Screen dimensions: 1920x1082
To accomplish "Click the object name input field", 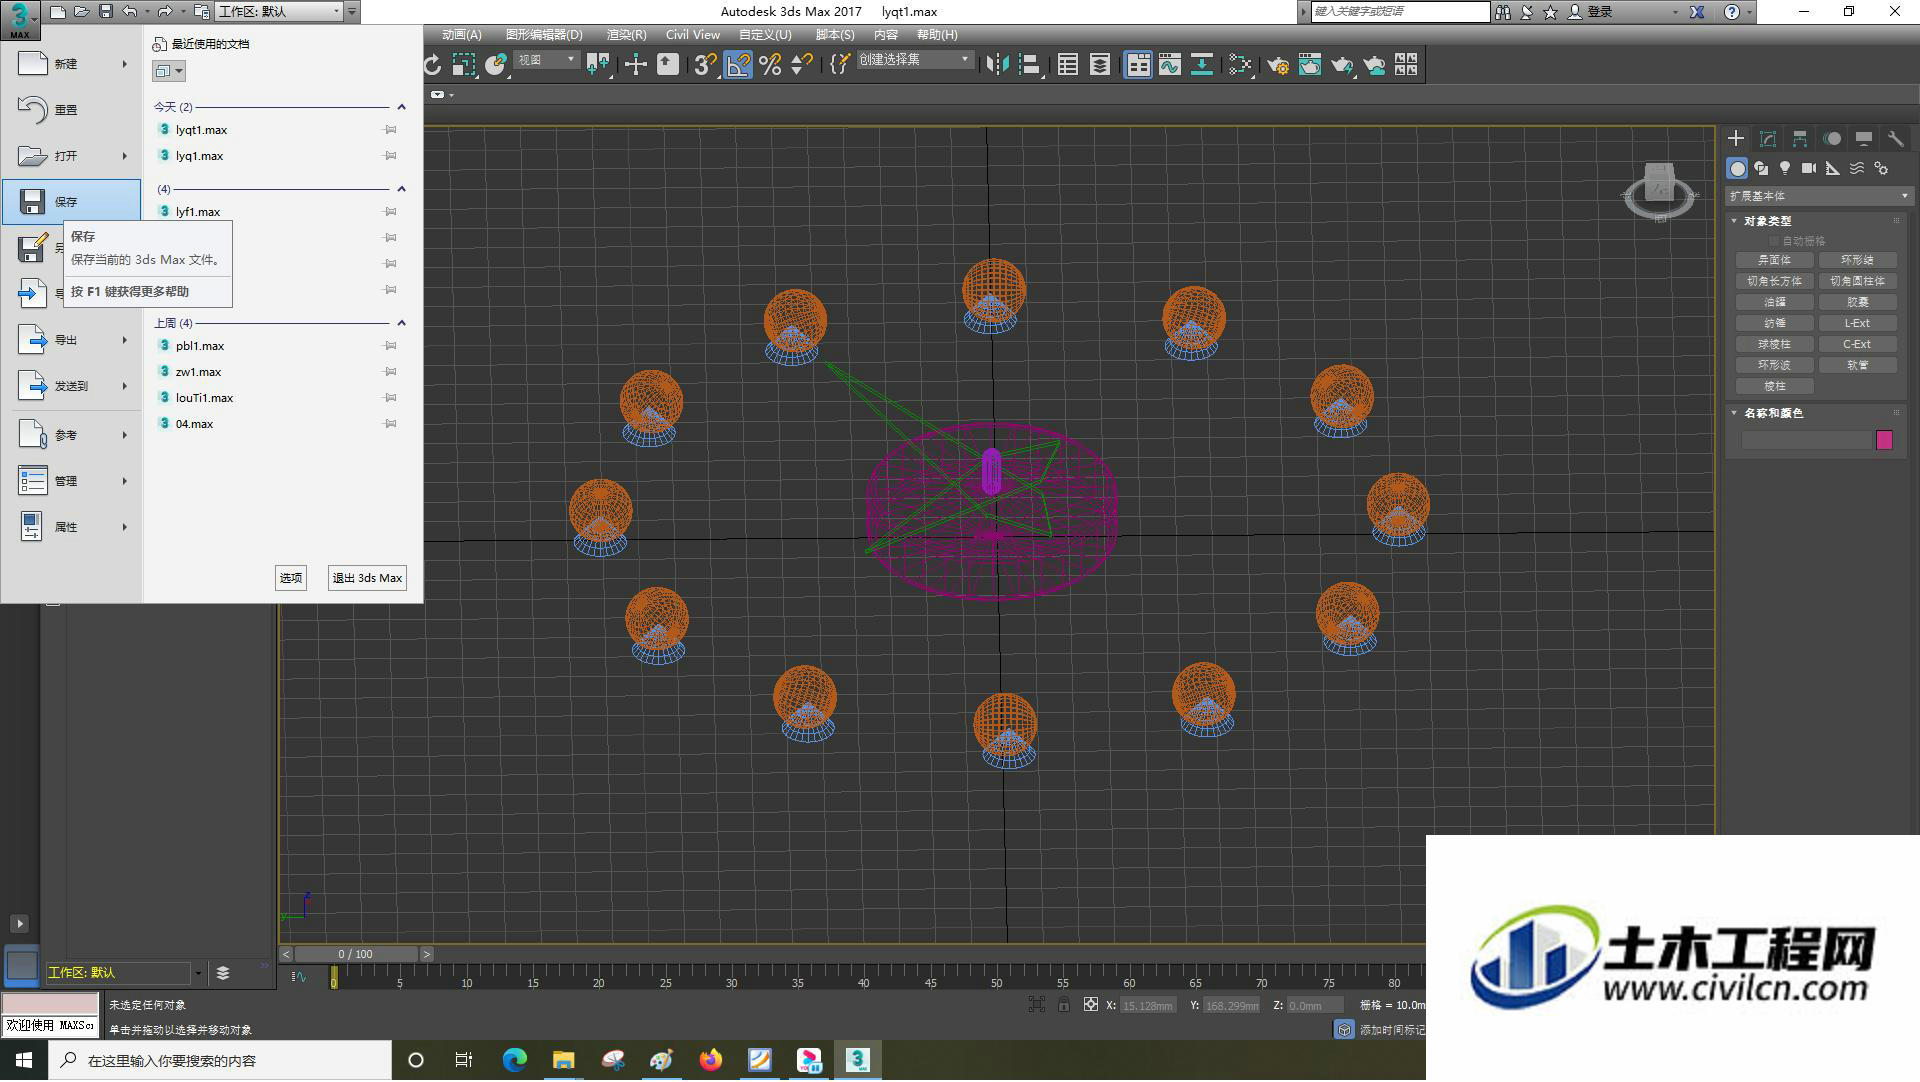I will tap(1806, 440).
